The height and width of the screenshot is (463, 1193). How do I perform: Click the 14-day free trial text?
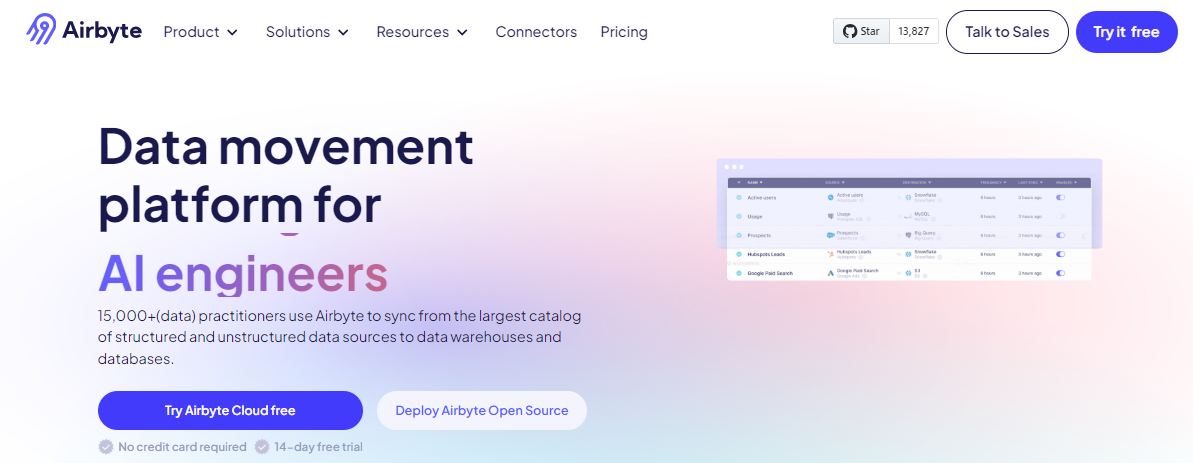(x=319, y=446)
